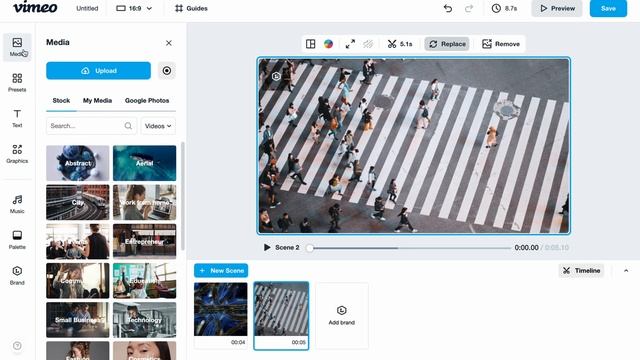Click the Scene 2 progress track
This screenshot has width=640, height=360.
[410, 248]
